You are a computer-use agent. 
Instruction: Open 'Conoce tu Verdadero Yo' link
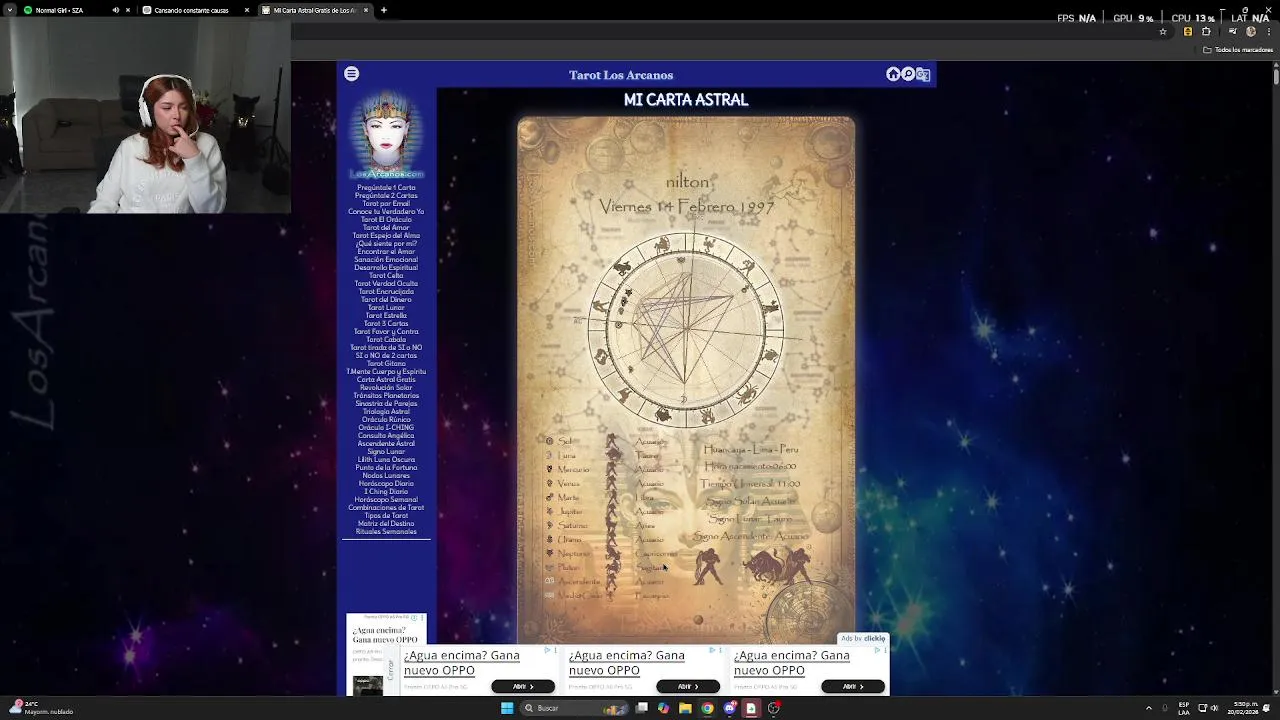386,212
